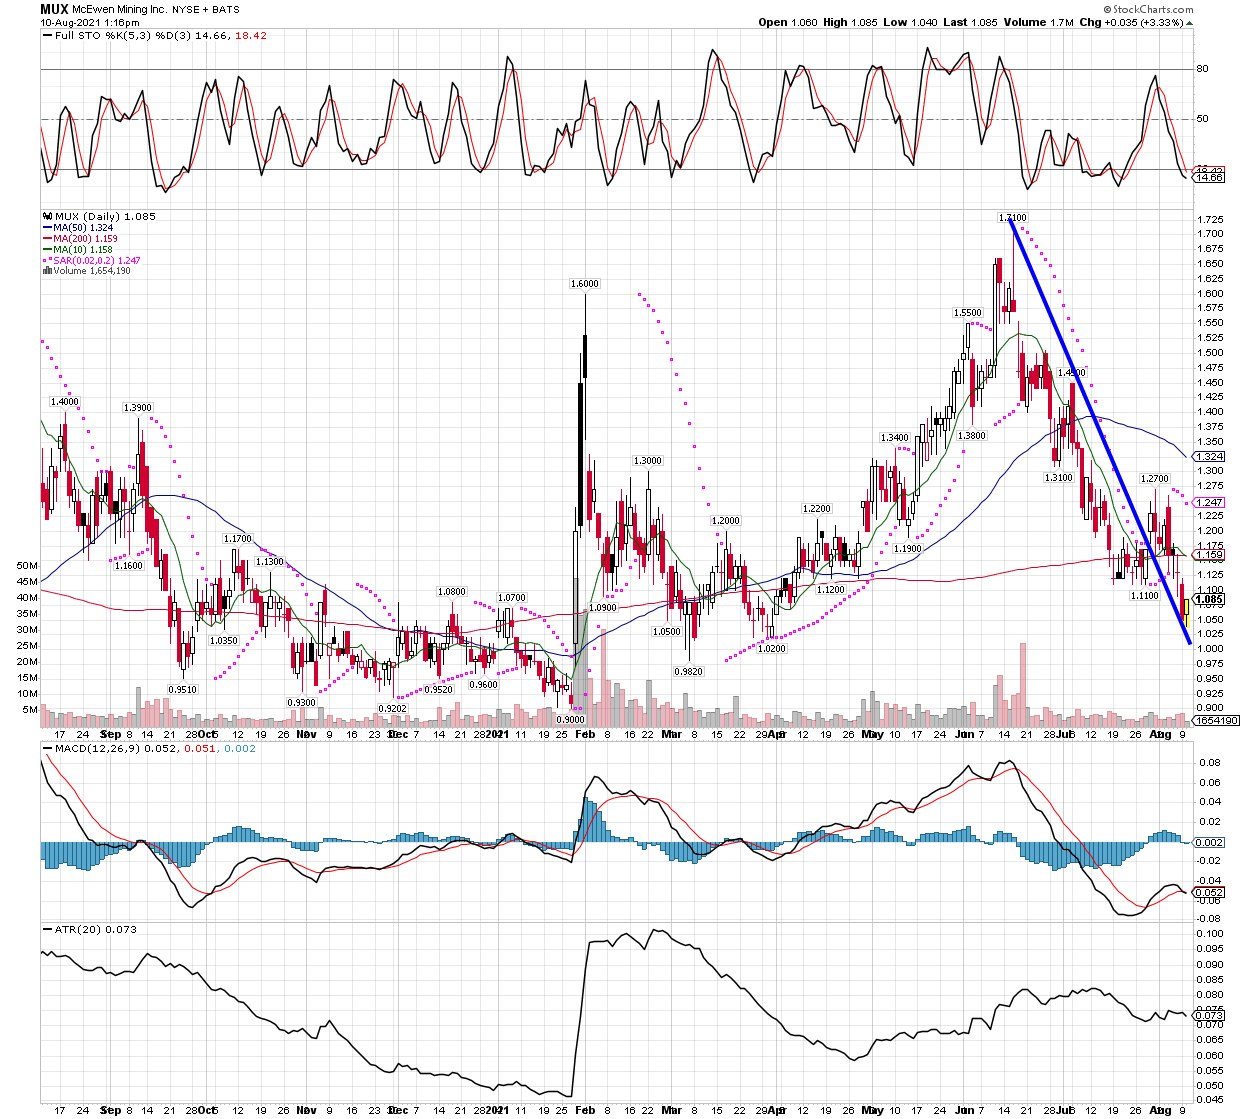Click the McEwen Mining Inc. company name
The width and height of the screenshot is (1240, 1119).
[x=119, y=9]
